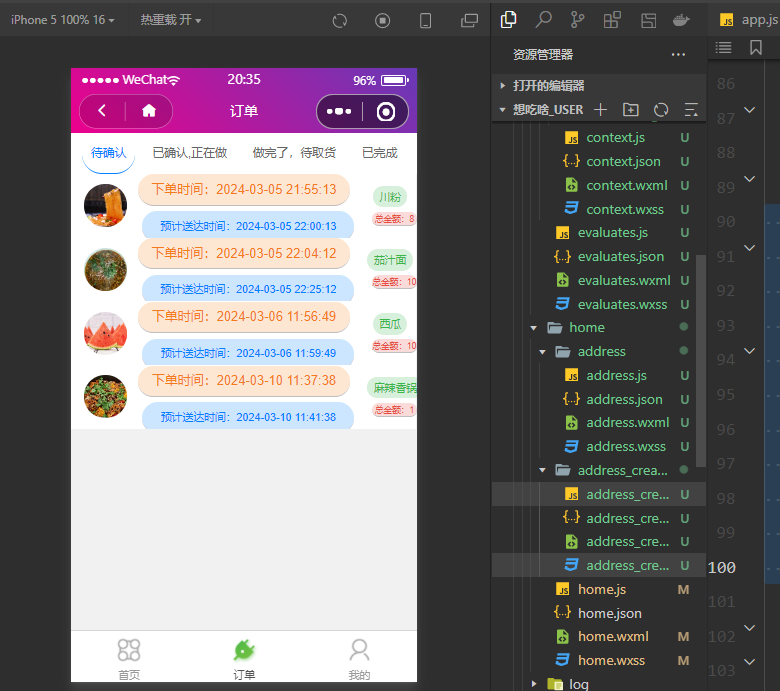Viewport: 780px width, 691px height.
Task: Tap the 西瓜 green tag
Action: (x=390, y=324)
